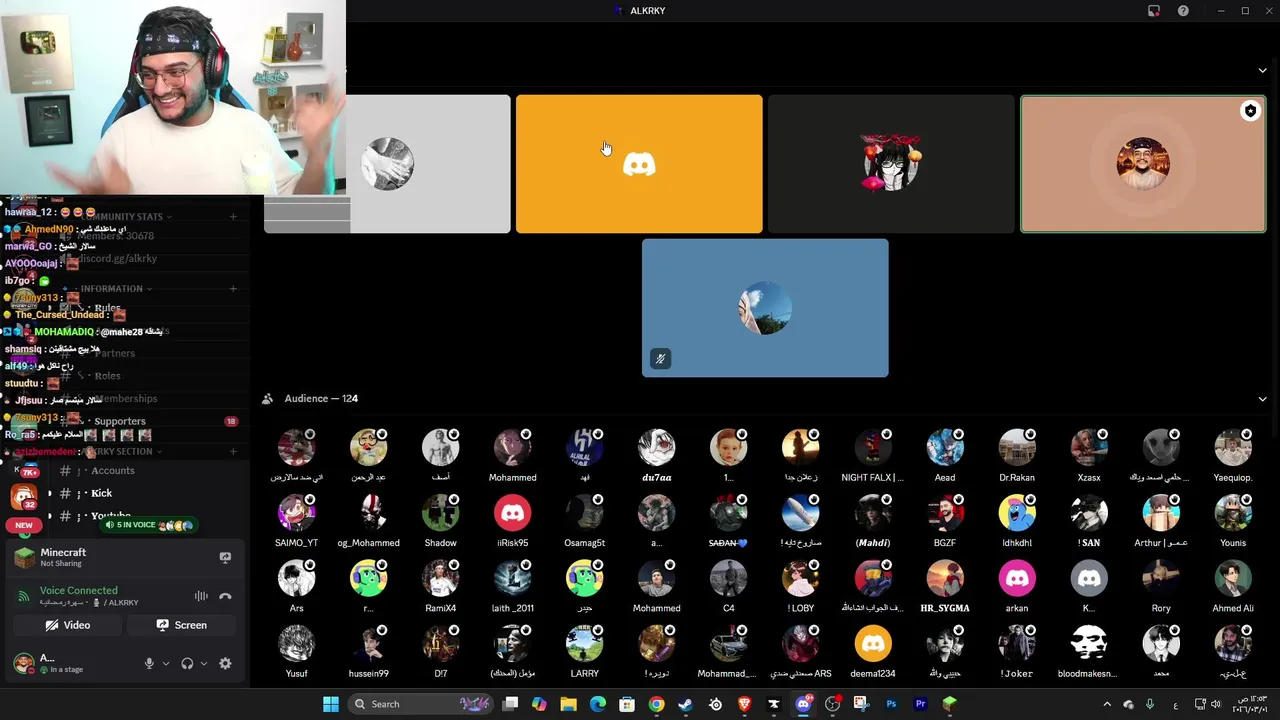Click the Windows taskbar Search box
The height and width of the screenshot is (720, 1280).
[420, 704]
